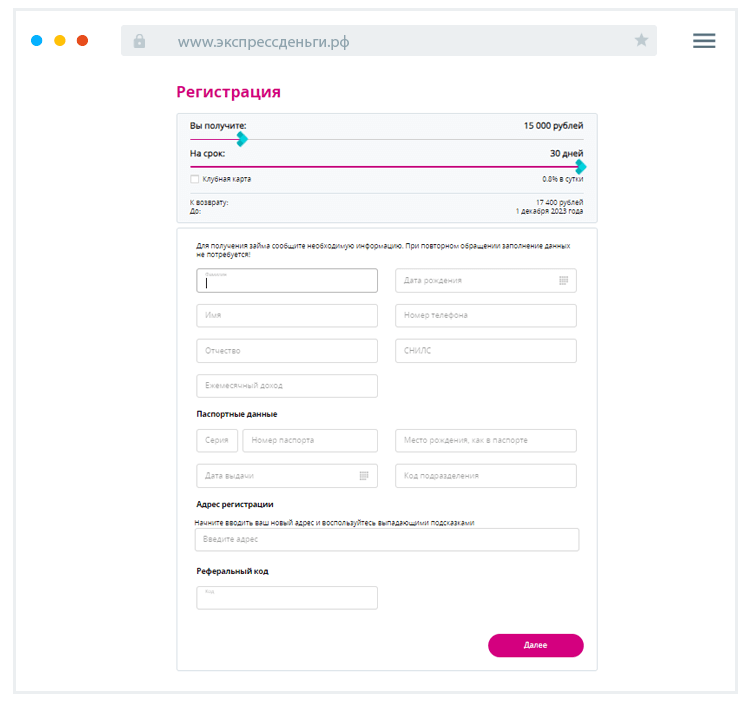Enable the Клубная карта checkbox
Screen dimensions: 751x709
[x=194, y=179]
